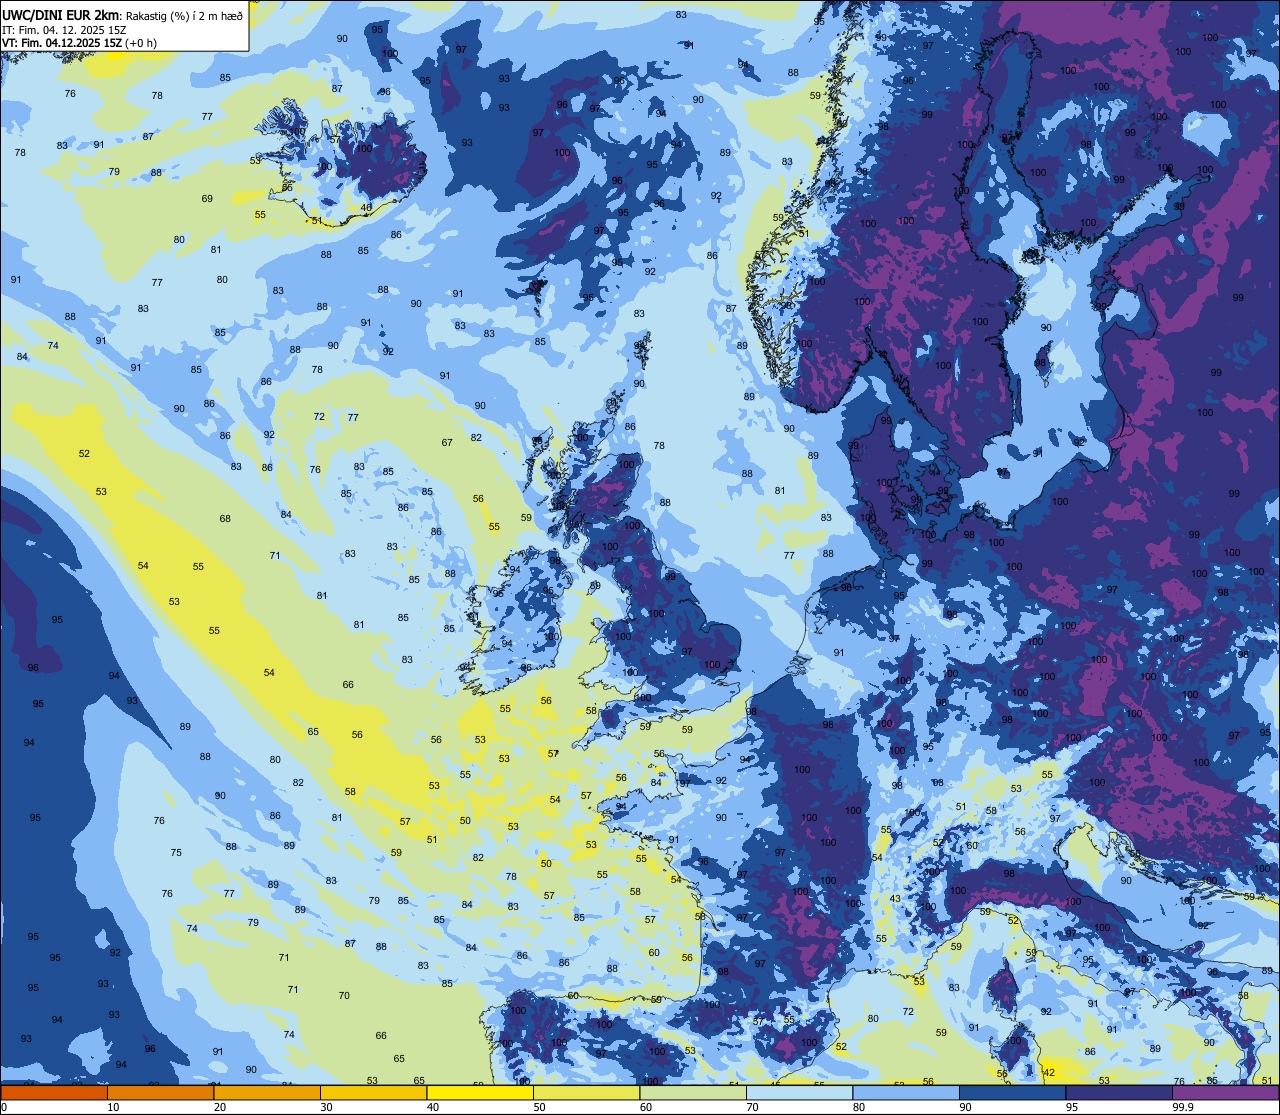Click the 10–20% orange legend swatch
The height and width of the screenshot is (1115, 1280).
160,1092
